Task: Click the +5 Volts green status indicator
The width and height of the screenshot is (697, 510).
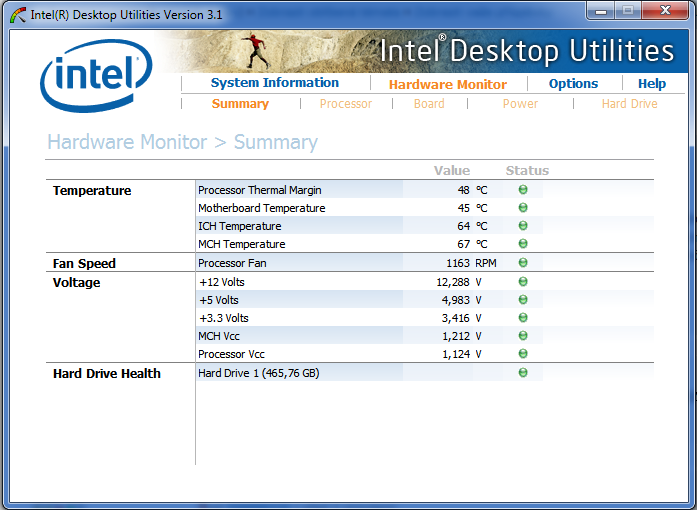Action: pos(523,300)
